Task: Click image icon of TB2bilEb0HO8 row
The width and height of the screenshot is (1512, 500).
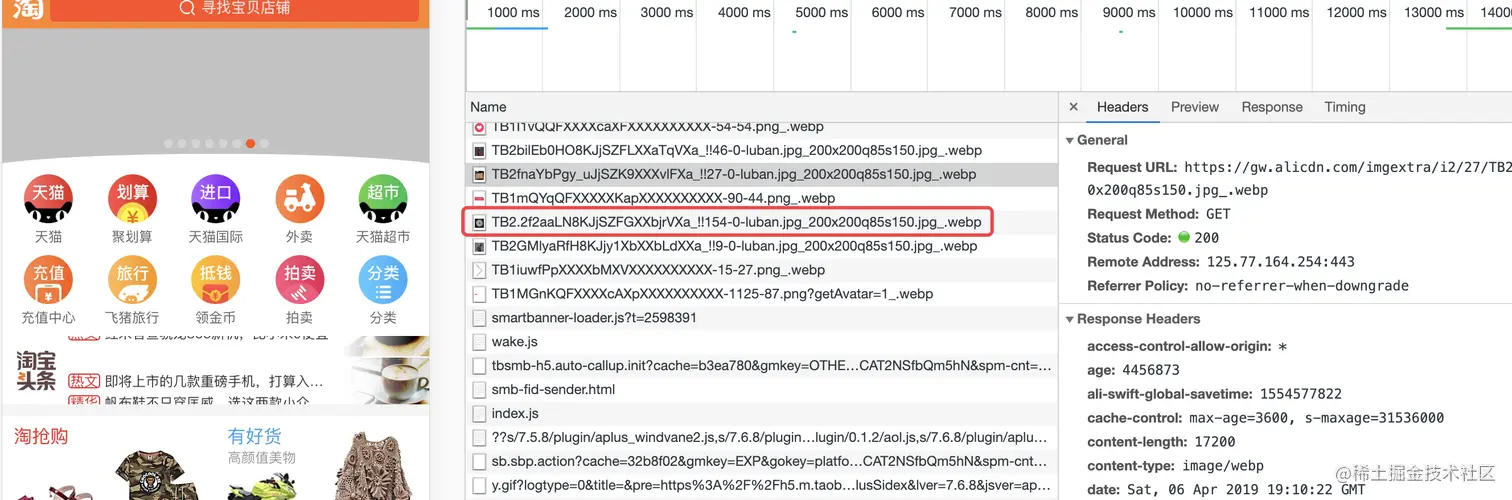Action: pyautogui.click(x=480, y=151)
